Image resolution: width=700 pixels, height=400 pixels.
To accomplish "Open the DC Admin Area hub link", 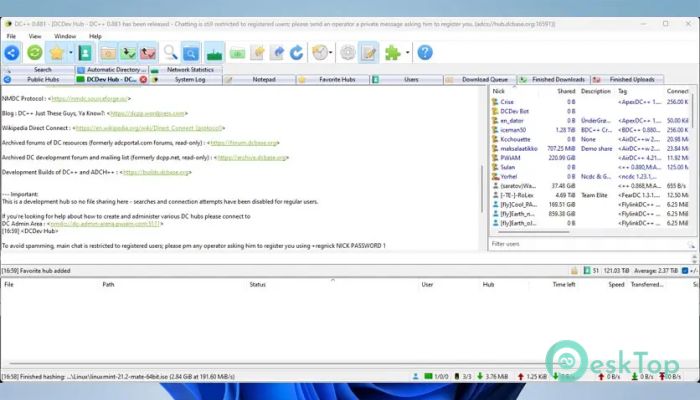I will point(105,224).
